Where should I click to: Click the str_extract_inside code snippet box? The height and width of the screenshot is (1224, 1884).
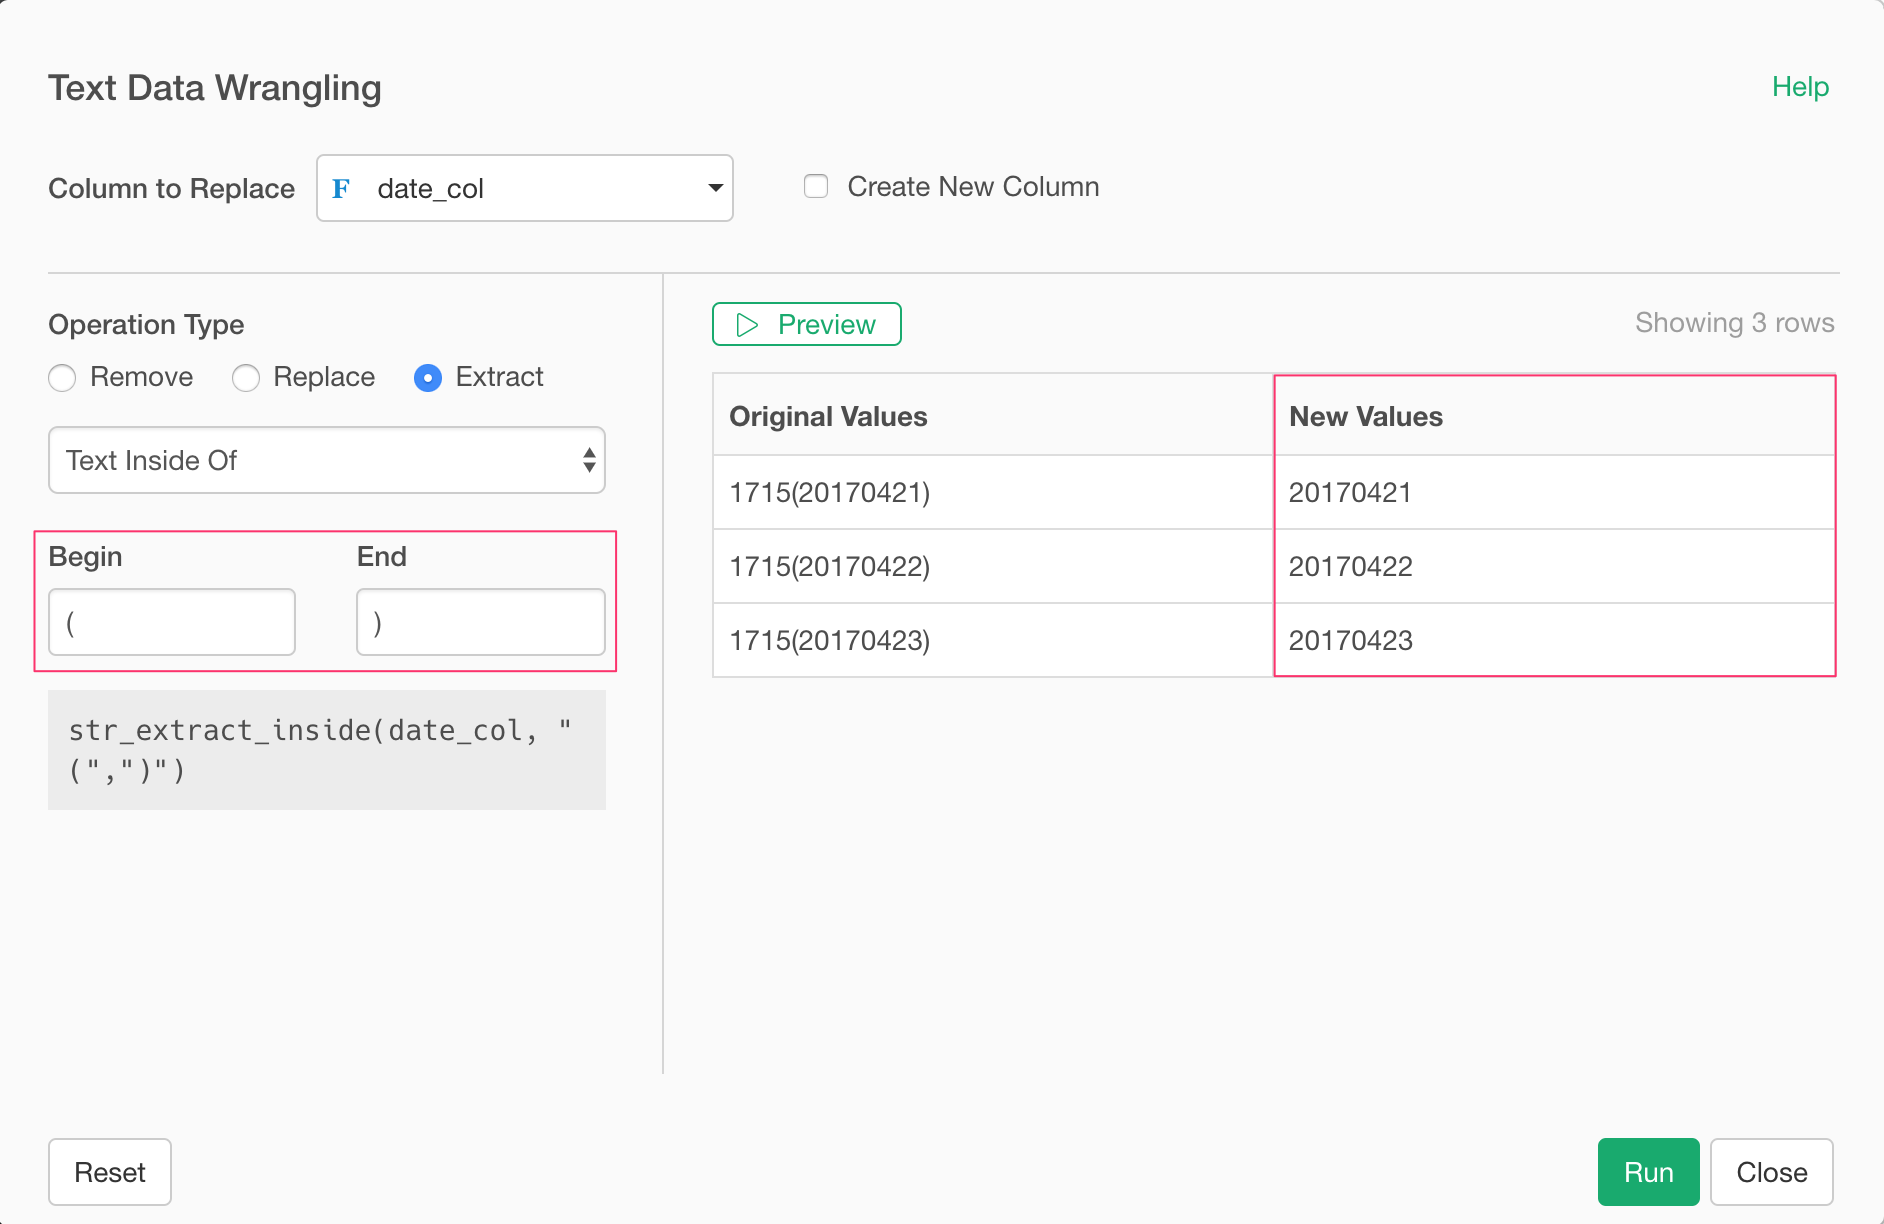327,750
